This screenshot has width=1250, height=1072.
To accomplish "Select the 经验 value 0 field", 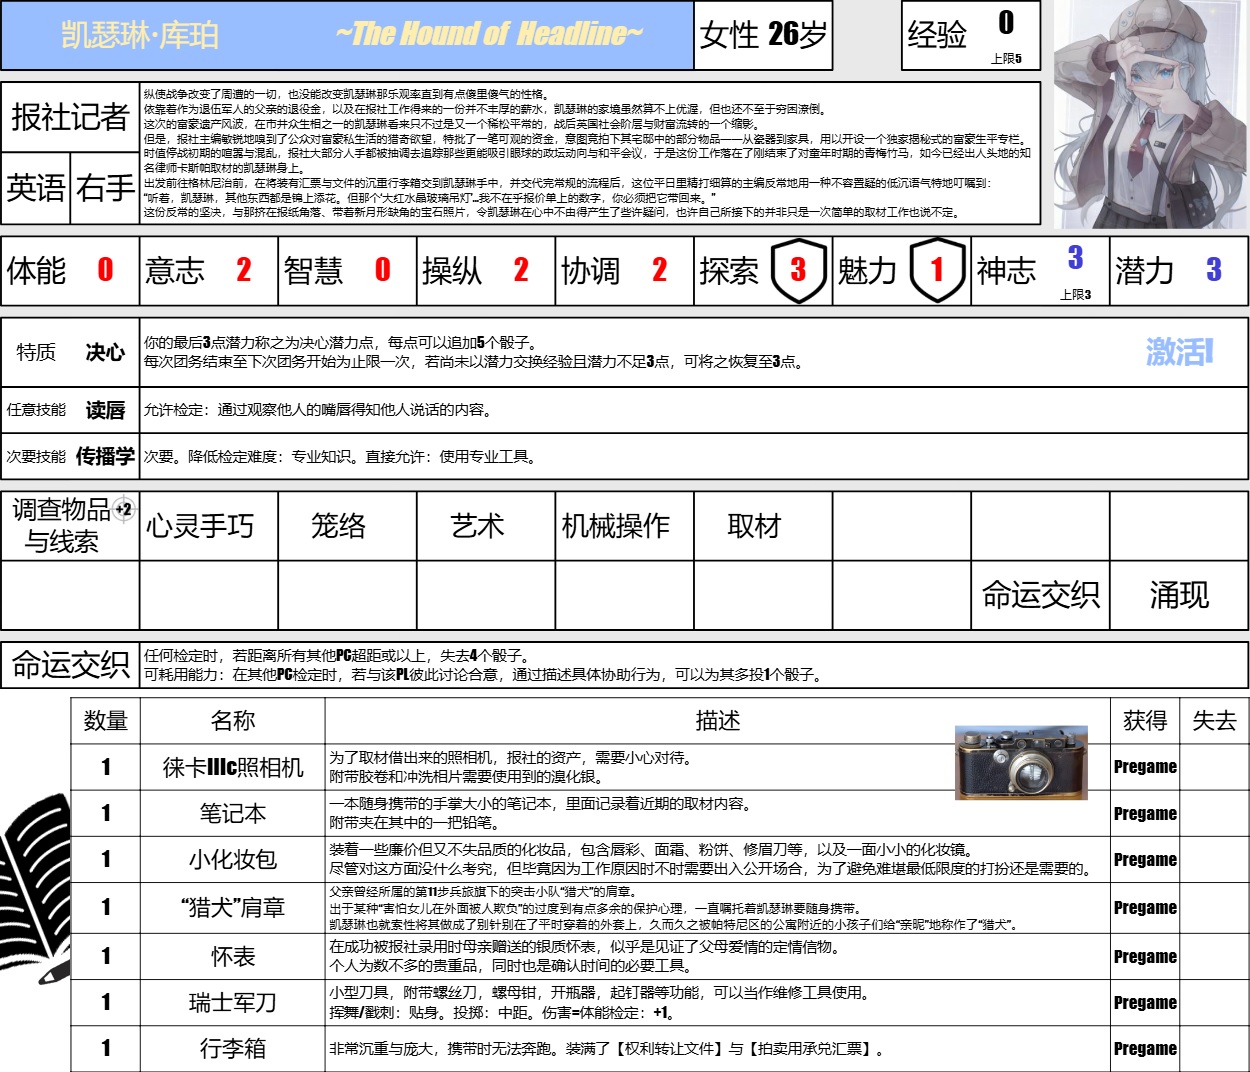I will (x=1005, y=23).
